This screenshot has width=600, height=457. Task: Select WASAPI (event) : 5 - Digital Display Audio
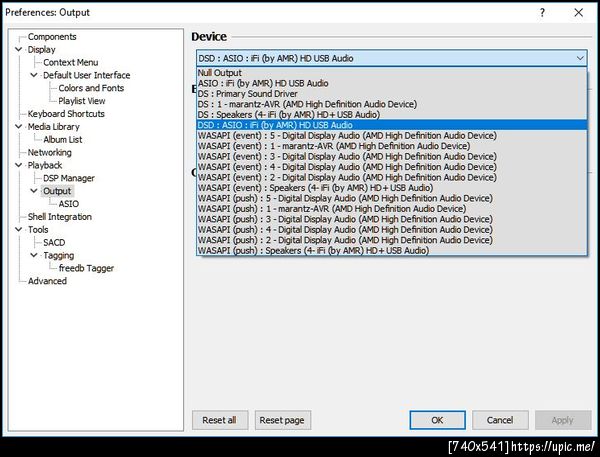click(x=392, y=135)
